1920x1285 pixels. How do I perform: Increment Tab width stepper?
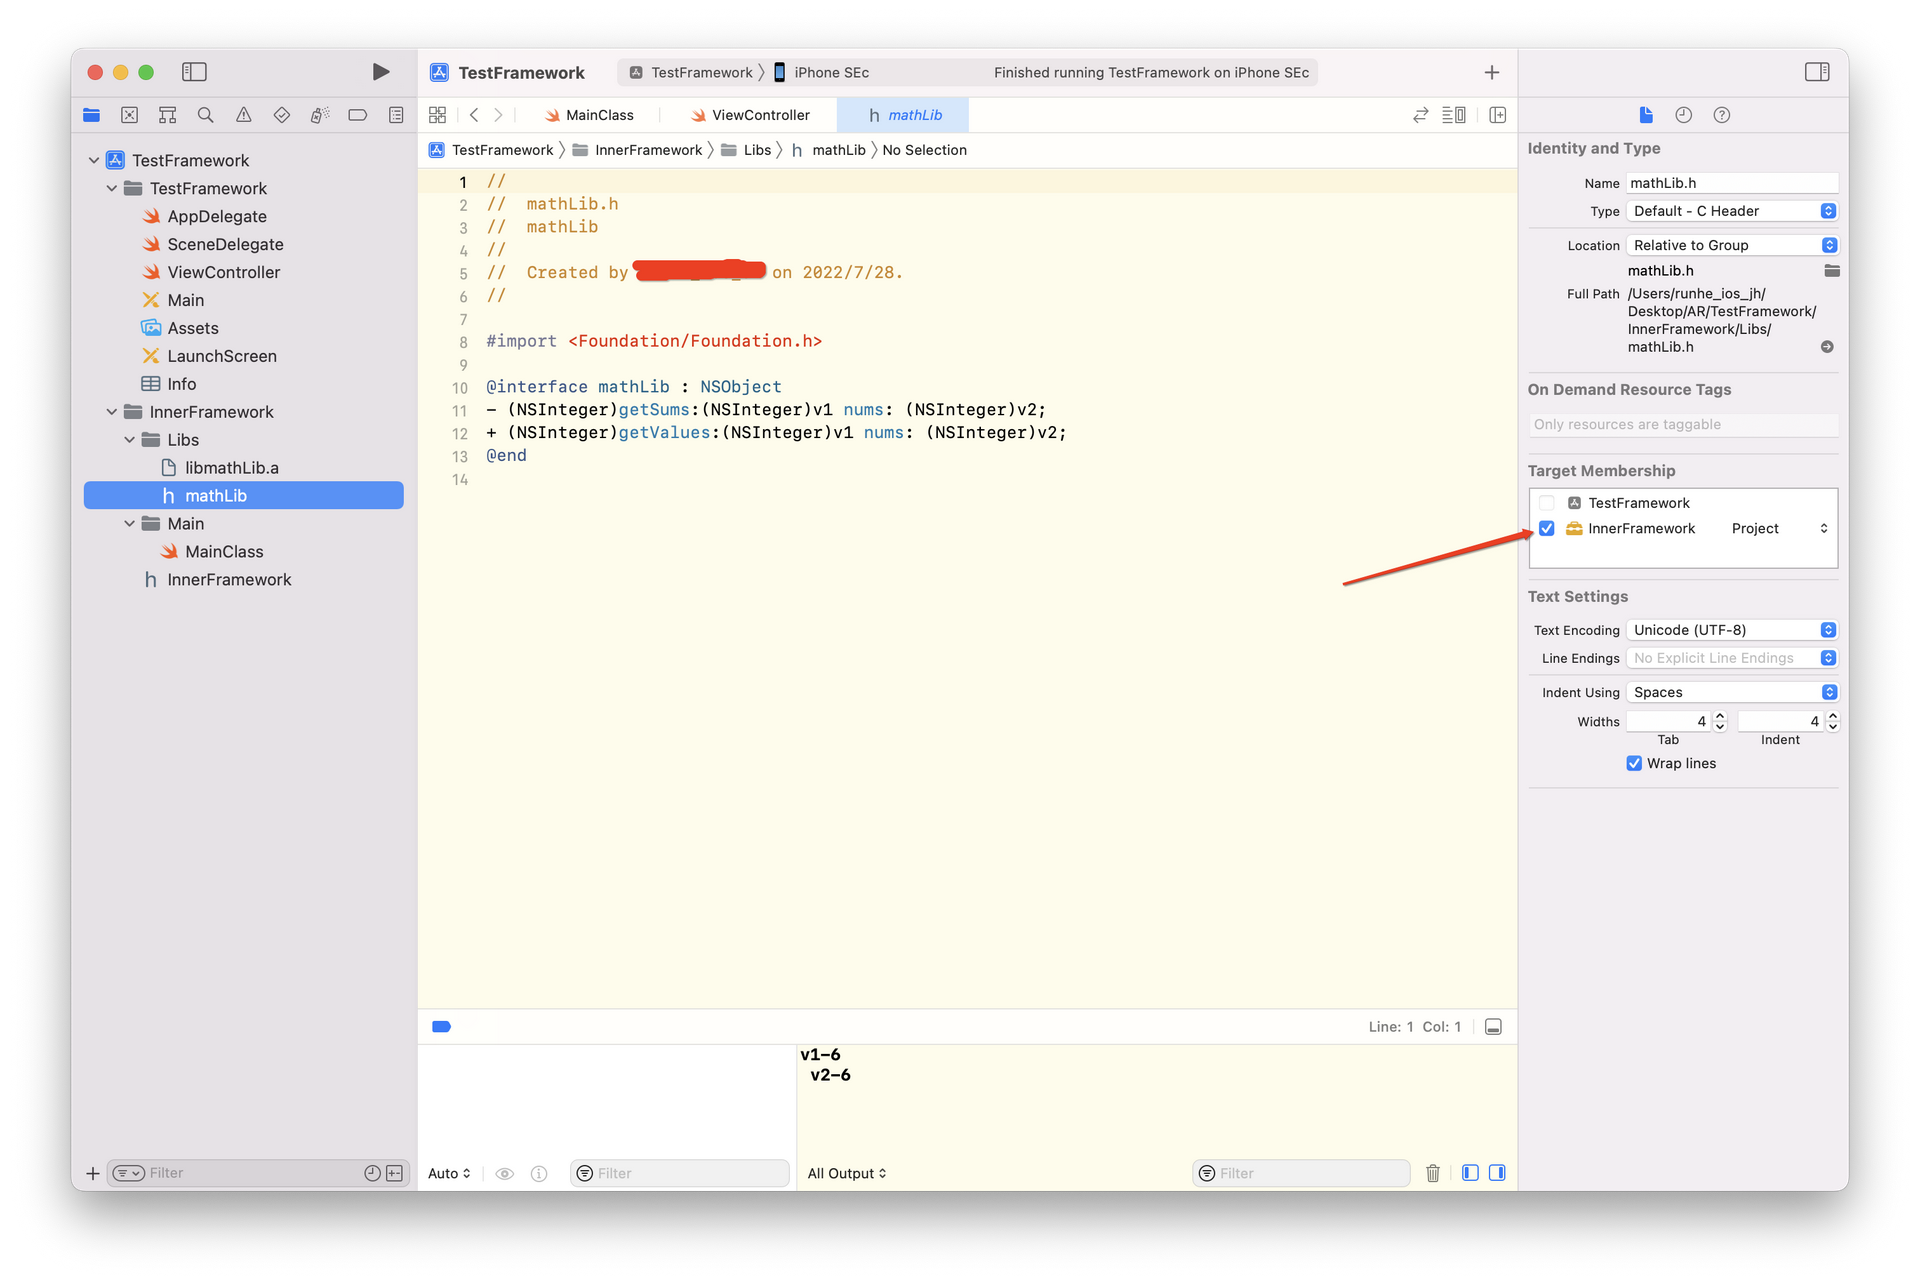pos(1720,716)
